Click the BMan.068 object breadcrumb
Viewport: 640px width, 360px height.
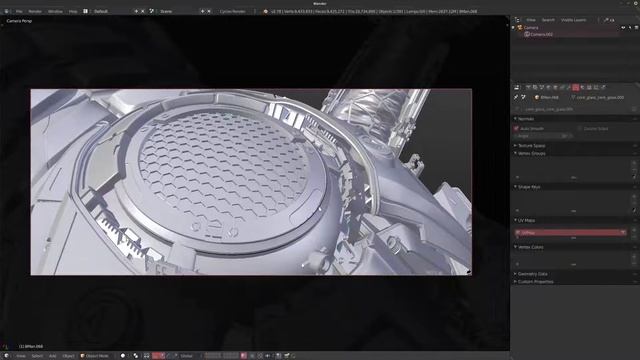point(547,97)
